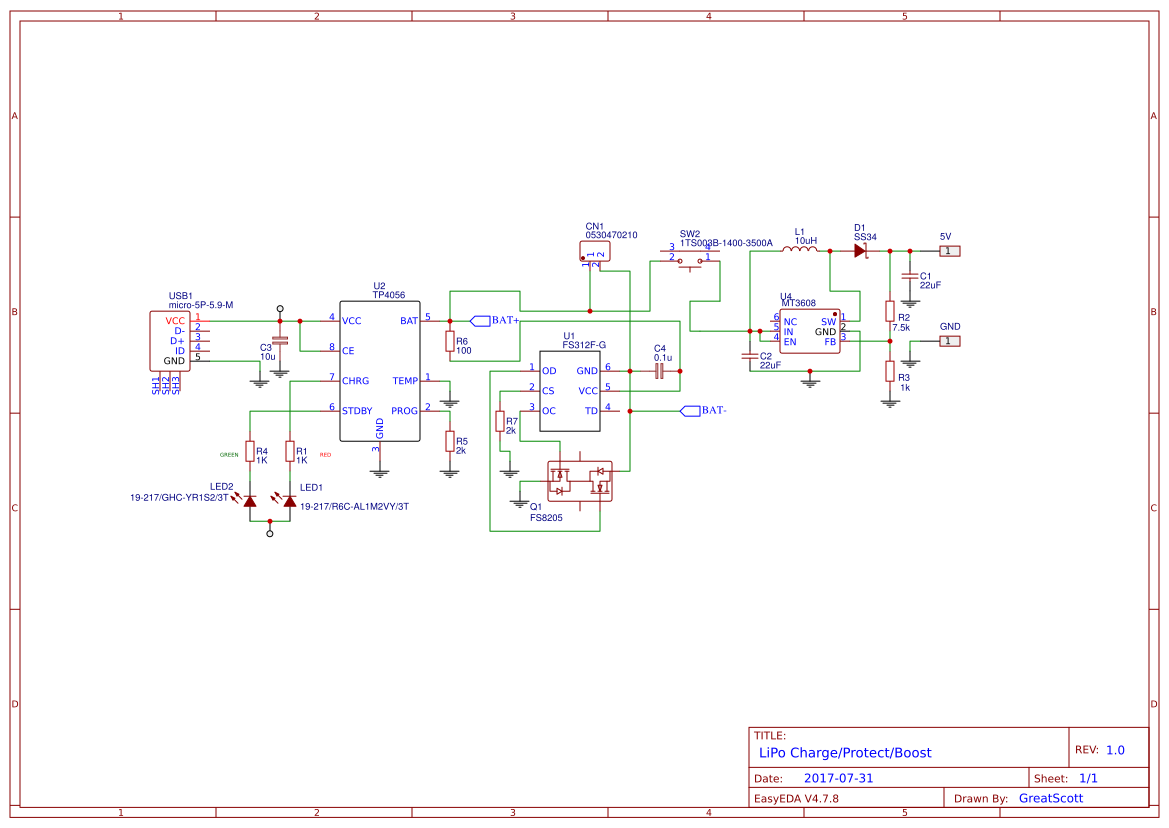Select the U1 FS312F-G protection IC
The image size is (1169, 828).
coord(570,391)
